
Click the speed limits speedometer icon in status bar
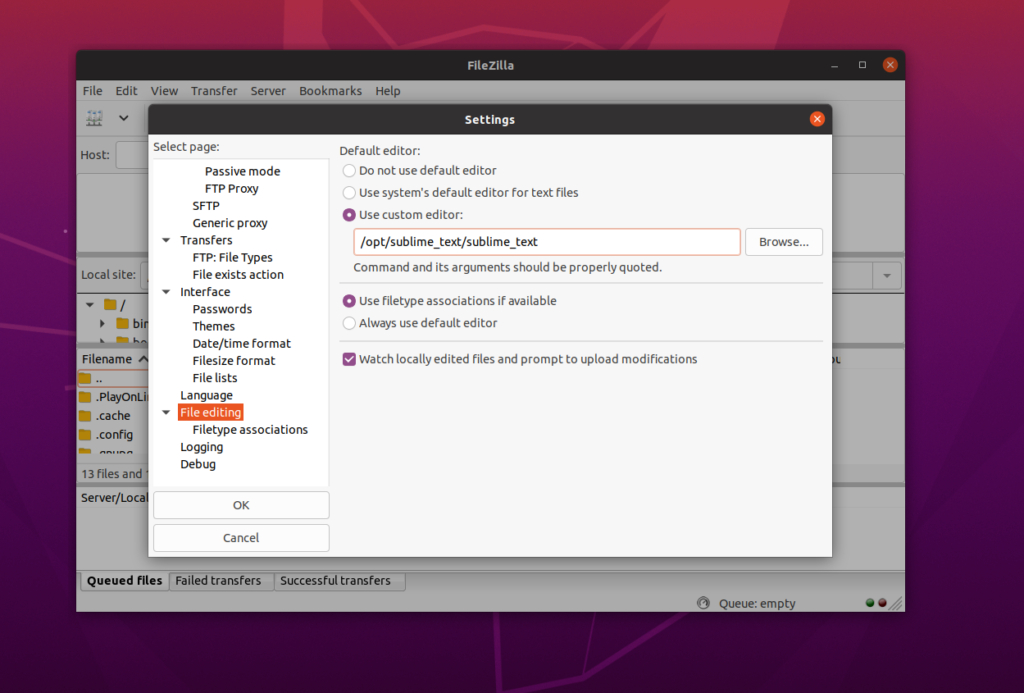[x=701, y=603]
